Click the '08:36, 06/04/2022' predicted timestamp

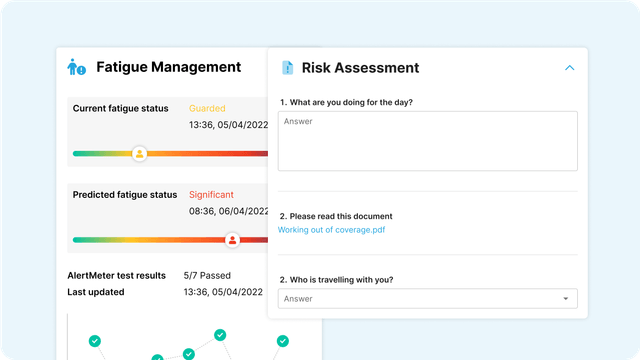pyautogui.click(x=228, y=211)
